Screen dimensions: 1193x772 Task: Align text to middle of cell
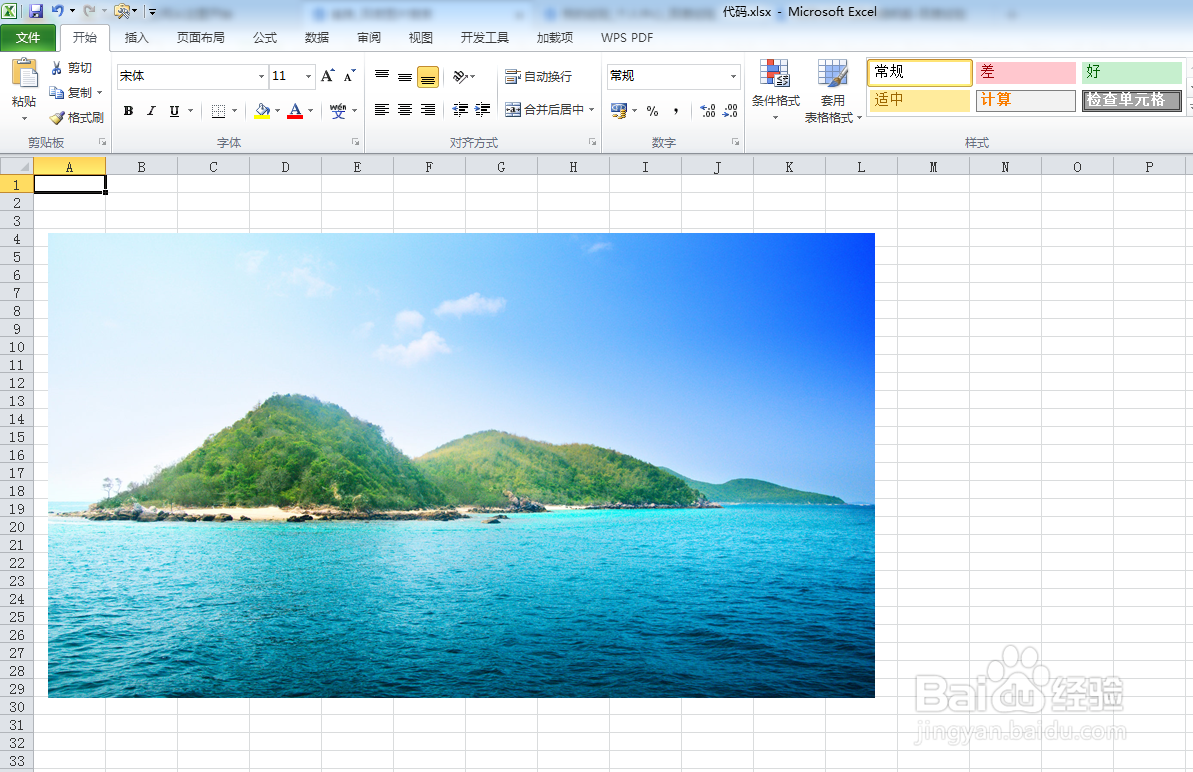click(x=405, y=76)
